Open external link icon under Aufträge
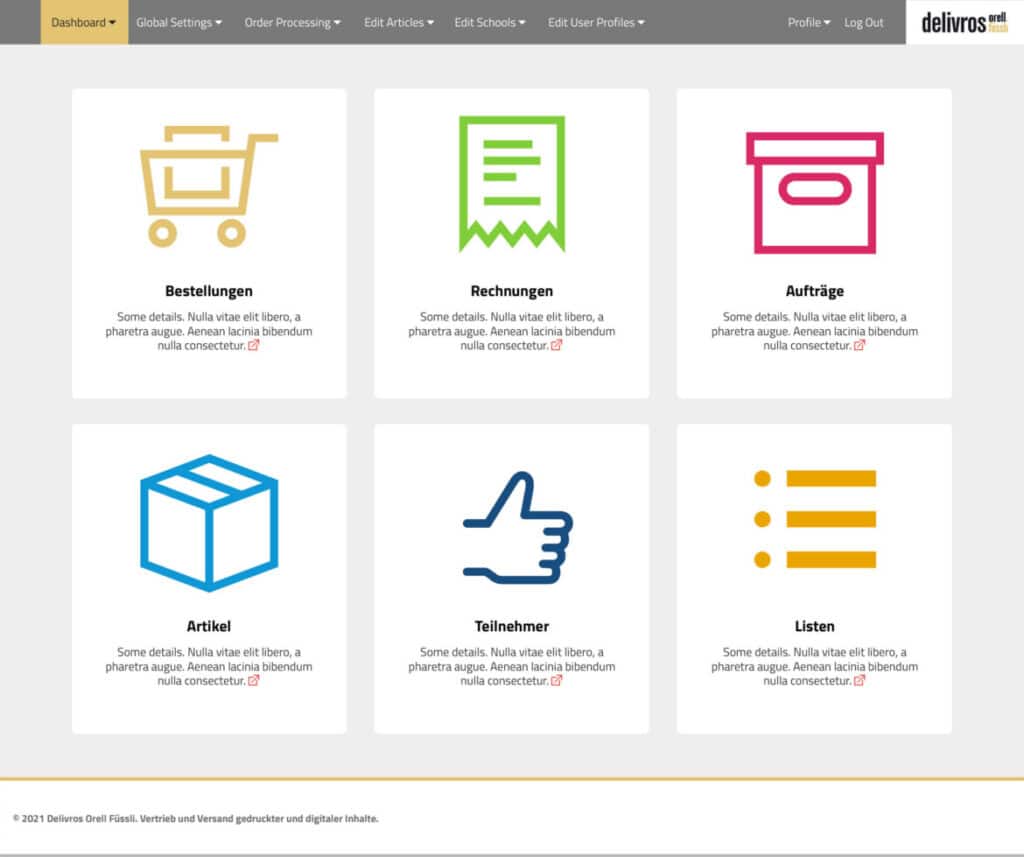Screen dimensions: 1024x857 [860, 346]
